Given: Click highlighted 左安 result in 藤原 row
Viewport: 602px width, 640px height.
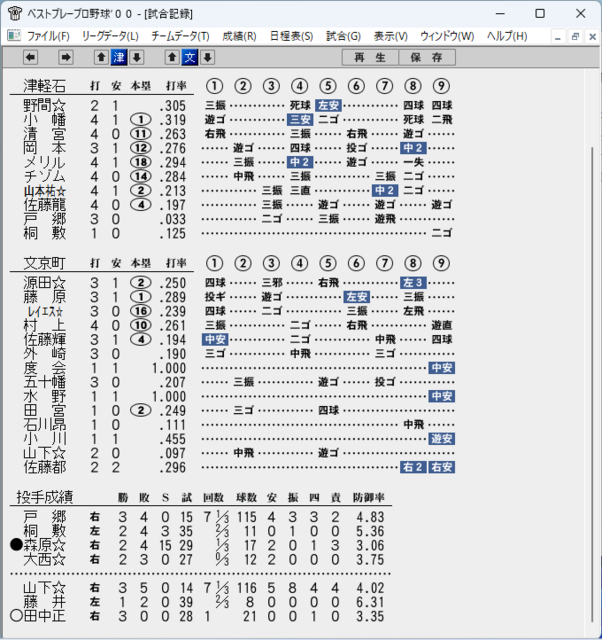Looking at the screenshot, I should [x=357, y=297].
